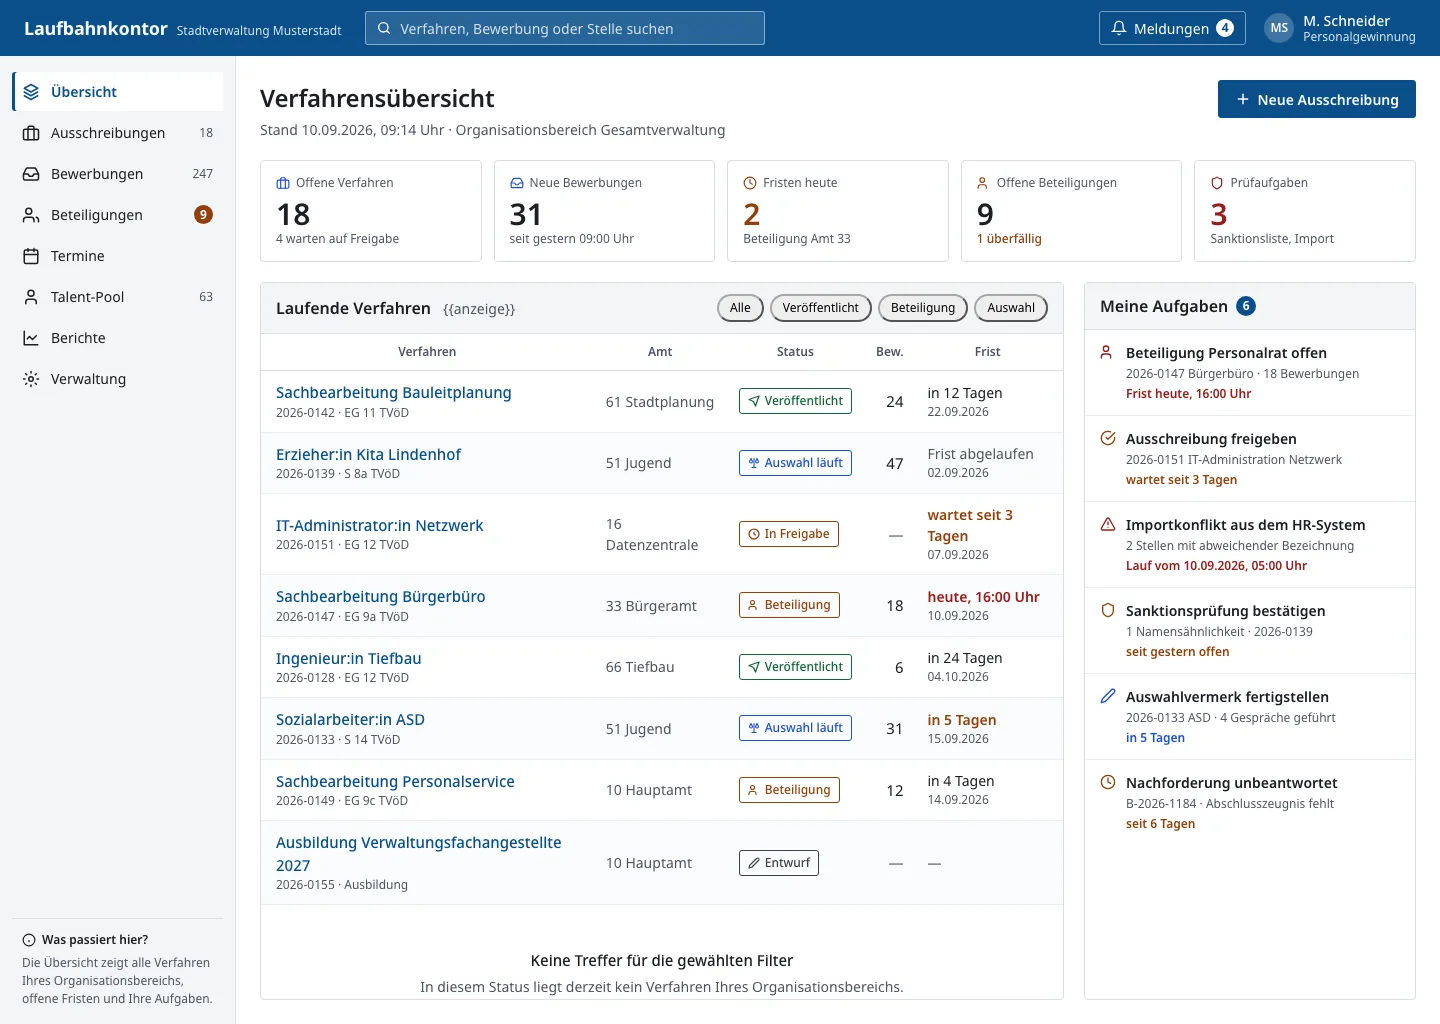Open IT-Administrator:in Netzwerk link
1440x1024 pixels.
379,526
